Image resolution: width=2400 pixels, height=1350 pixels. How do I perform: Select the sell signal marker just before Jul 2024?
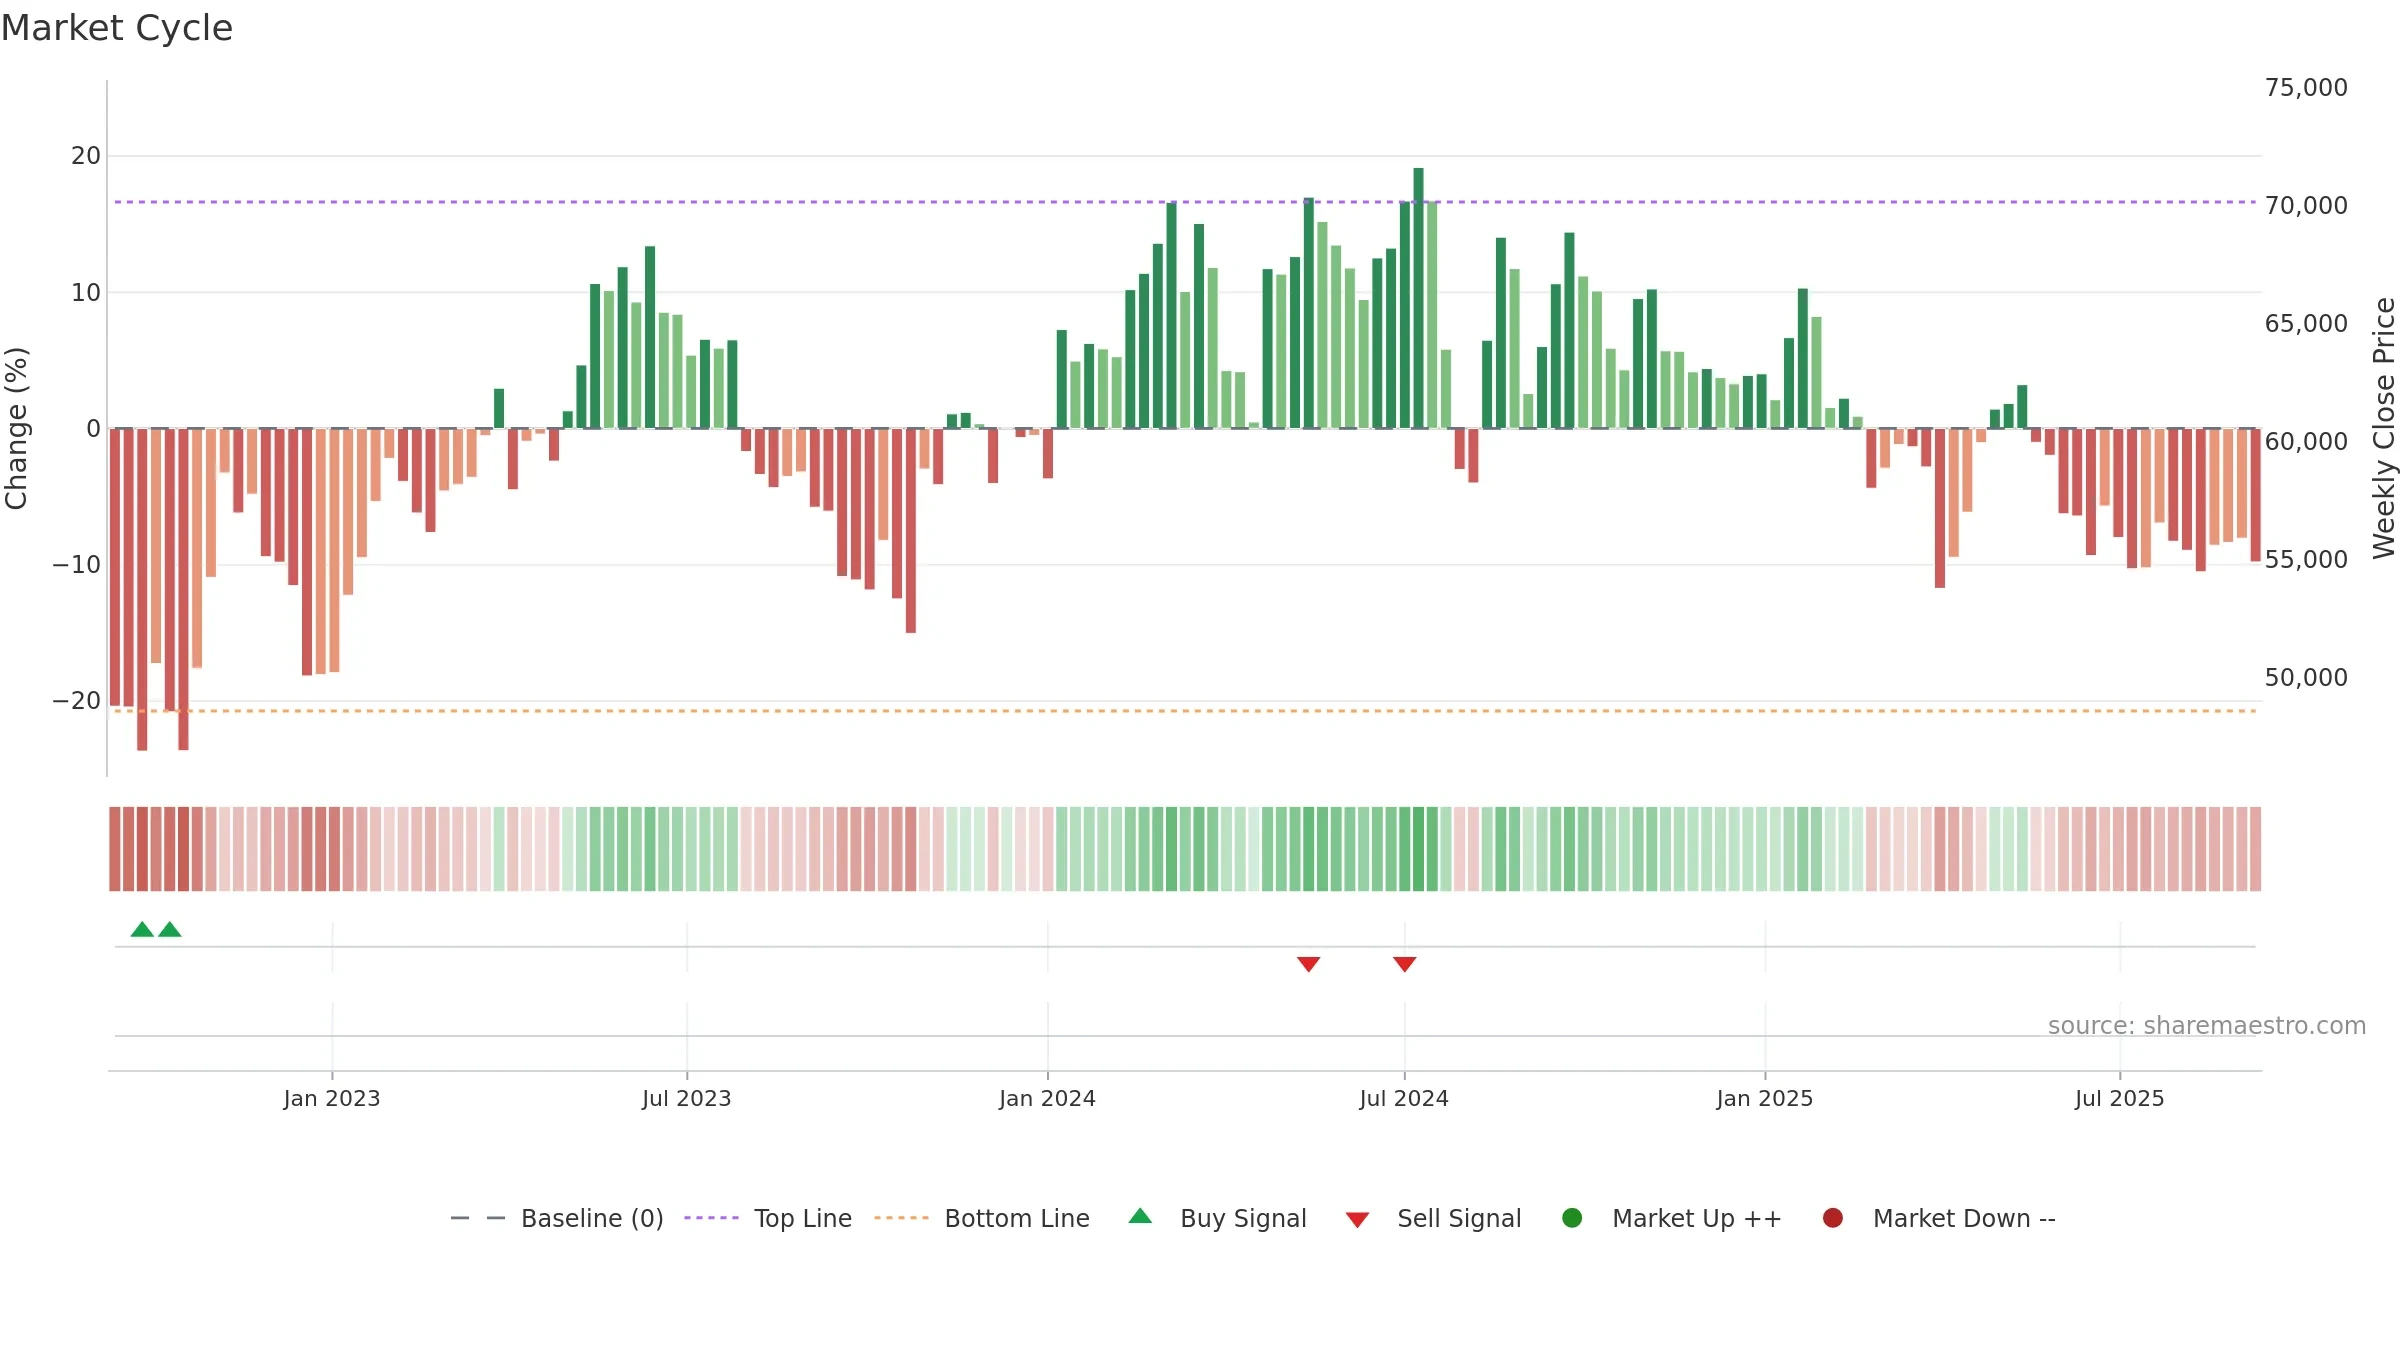(1309, 964)
